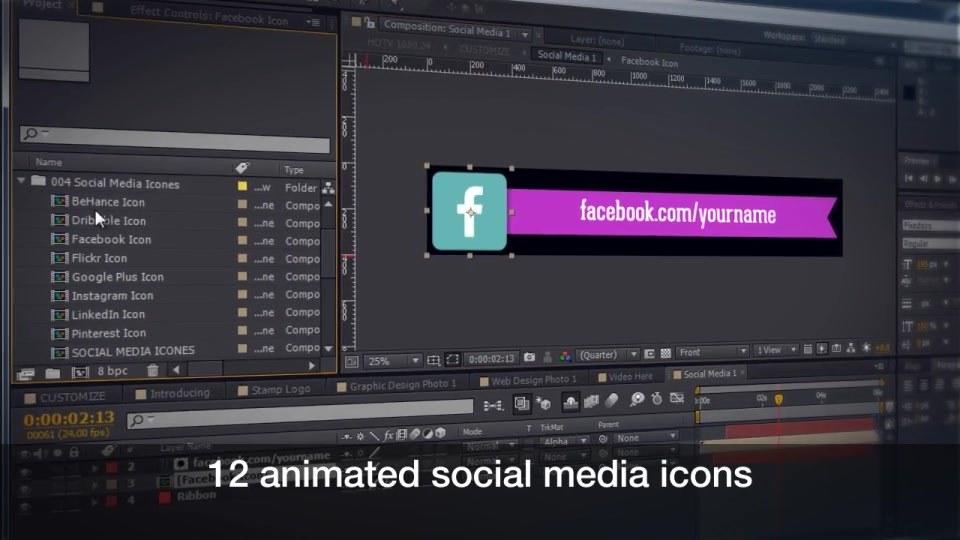Click the Brainstorm icon in timeline
Viewport: 960px width, 540px height.
[637, 399]
